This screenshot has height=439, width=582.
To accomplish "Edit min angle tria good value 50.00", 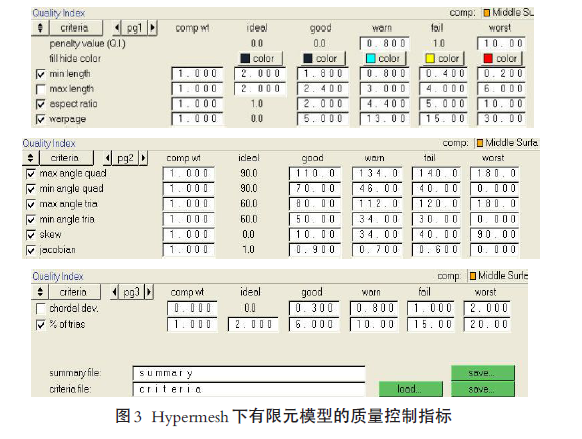I will [315, 219].
